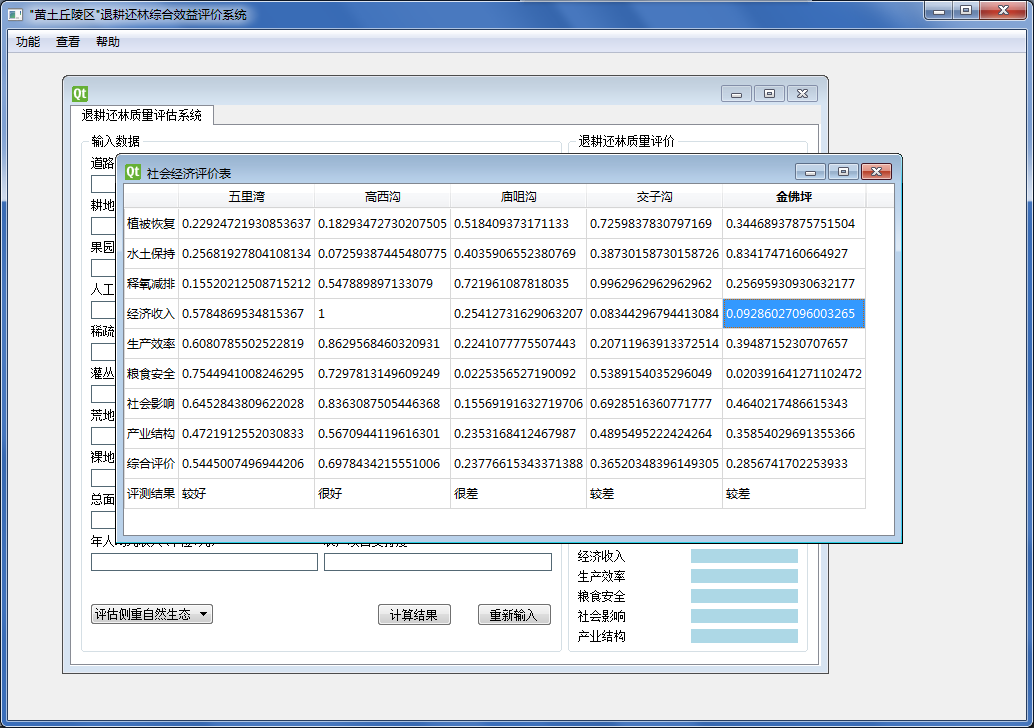This screenshot has width=1034, height=728.
Task: Click the main application icon in title bar
Action: pos(15,14)
